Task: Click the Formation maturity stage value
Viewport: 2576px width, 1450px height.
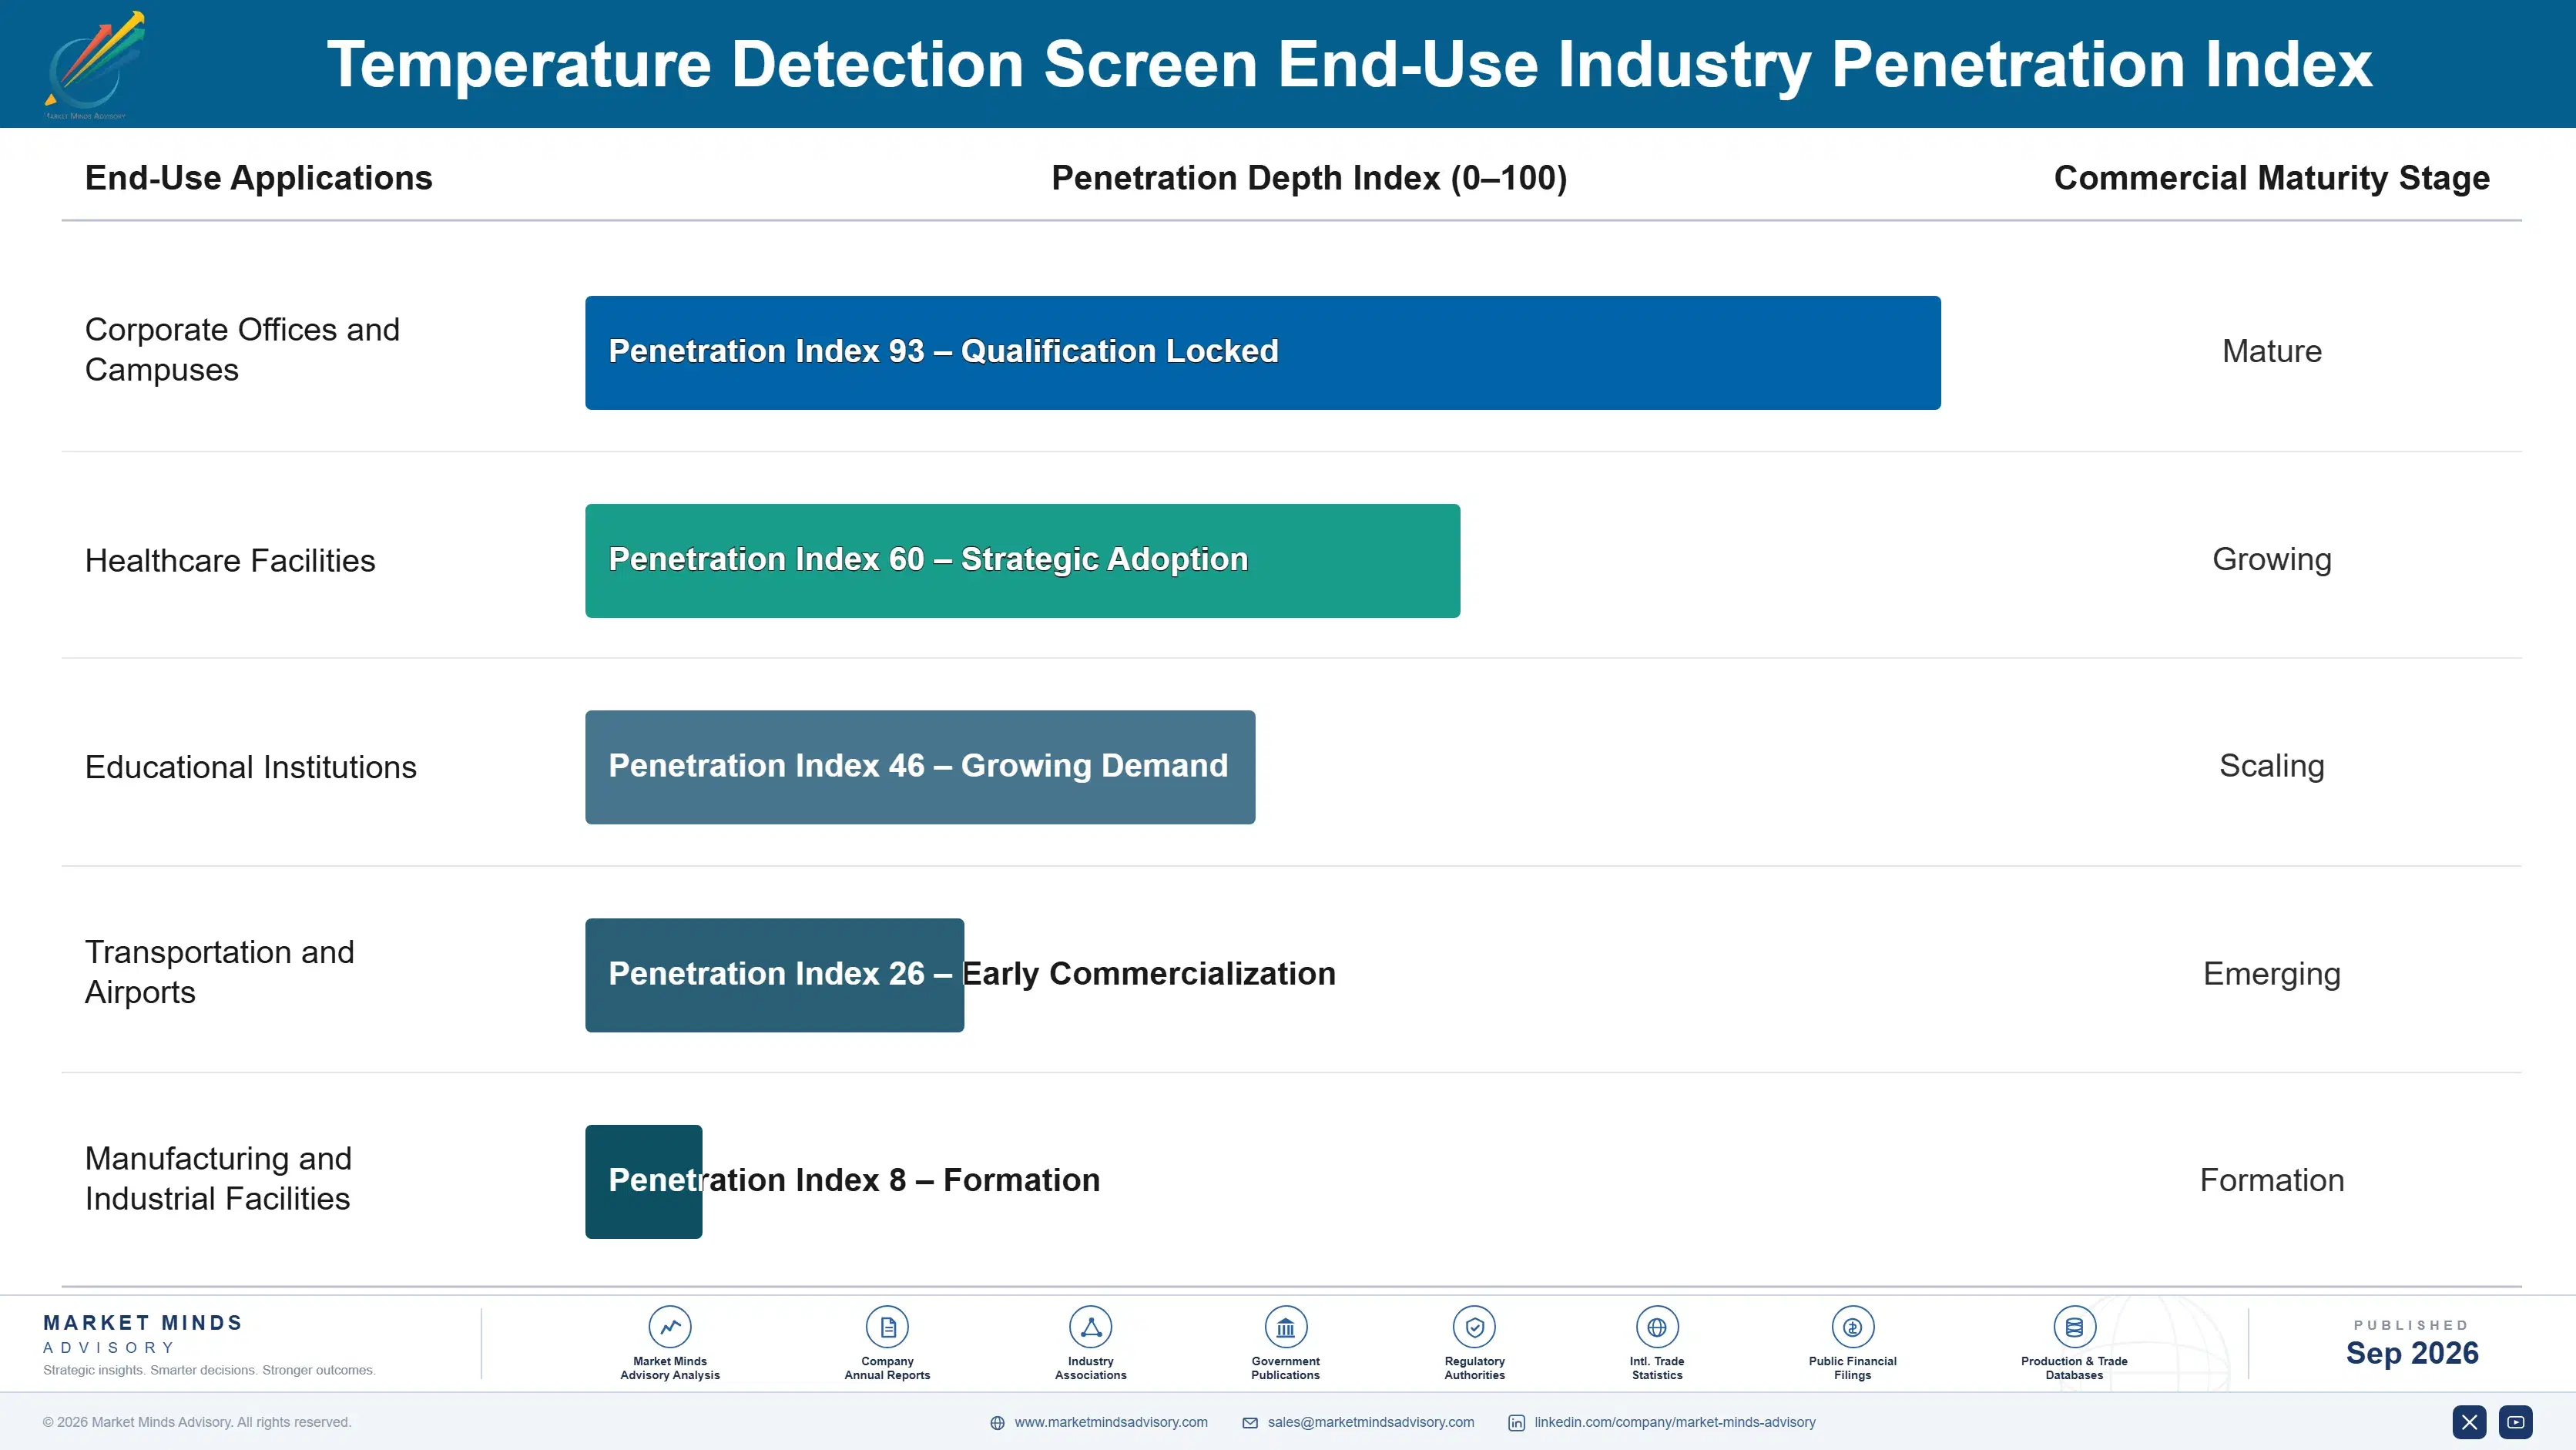Action: (2271, 1181)
